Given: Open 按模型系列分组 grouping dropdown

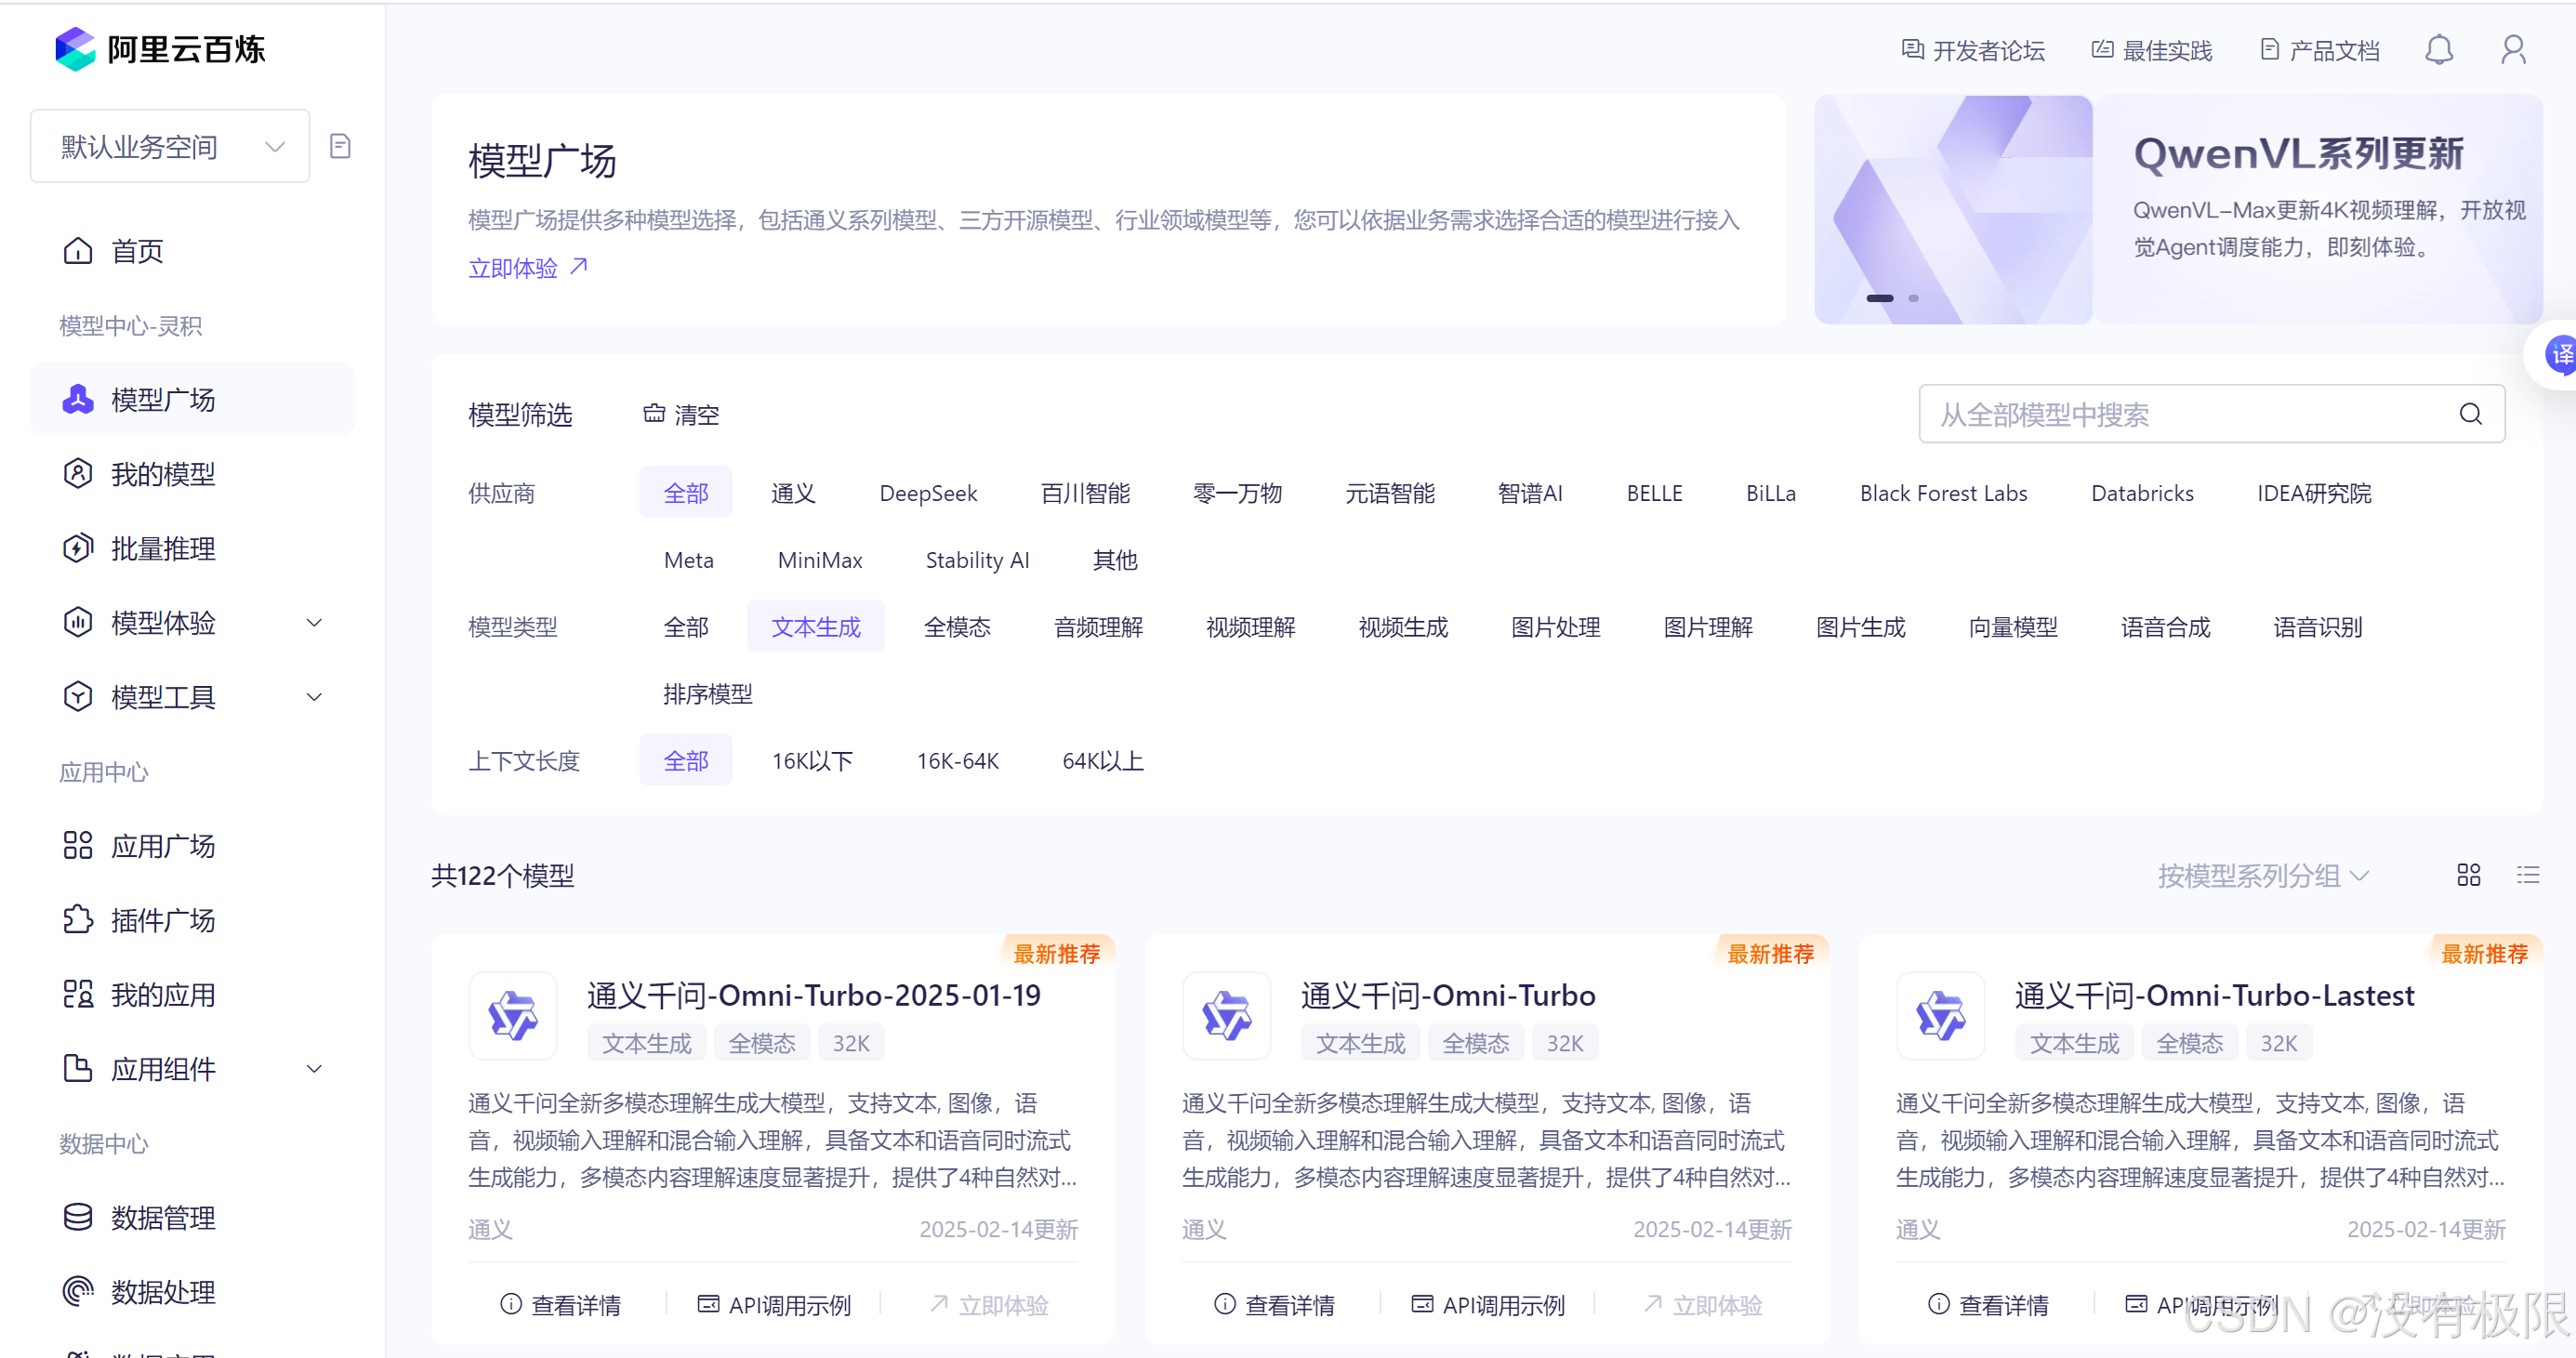Looking at the screenshot, I should 2262,876.
